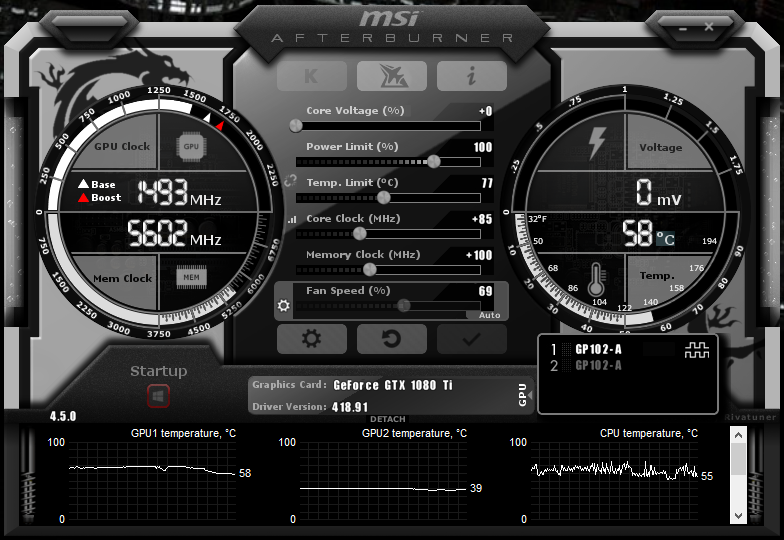Click the Temp. Limit 77 value field
This screenshot has height=540, width=784.
pyautogui.click(x=487, y=183)
